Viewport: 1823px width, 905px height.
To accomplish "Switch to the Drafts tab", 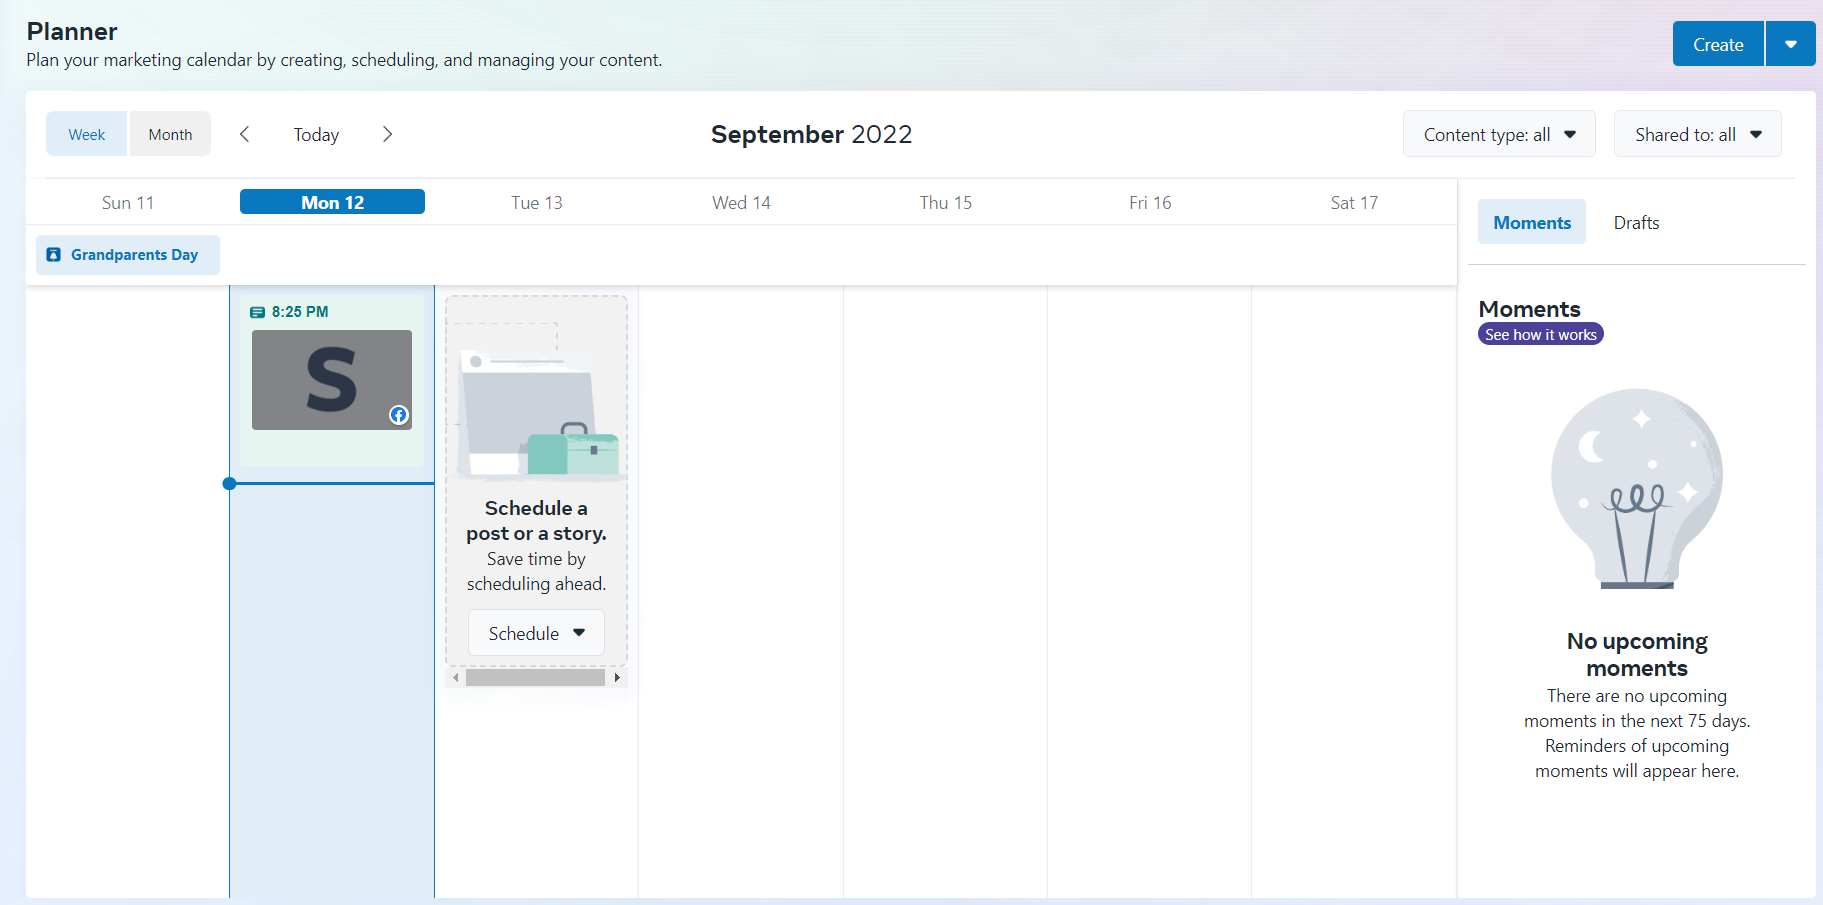I will (x=1636, y=222).
